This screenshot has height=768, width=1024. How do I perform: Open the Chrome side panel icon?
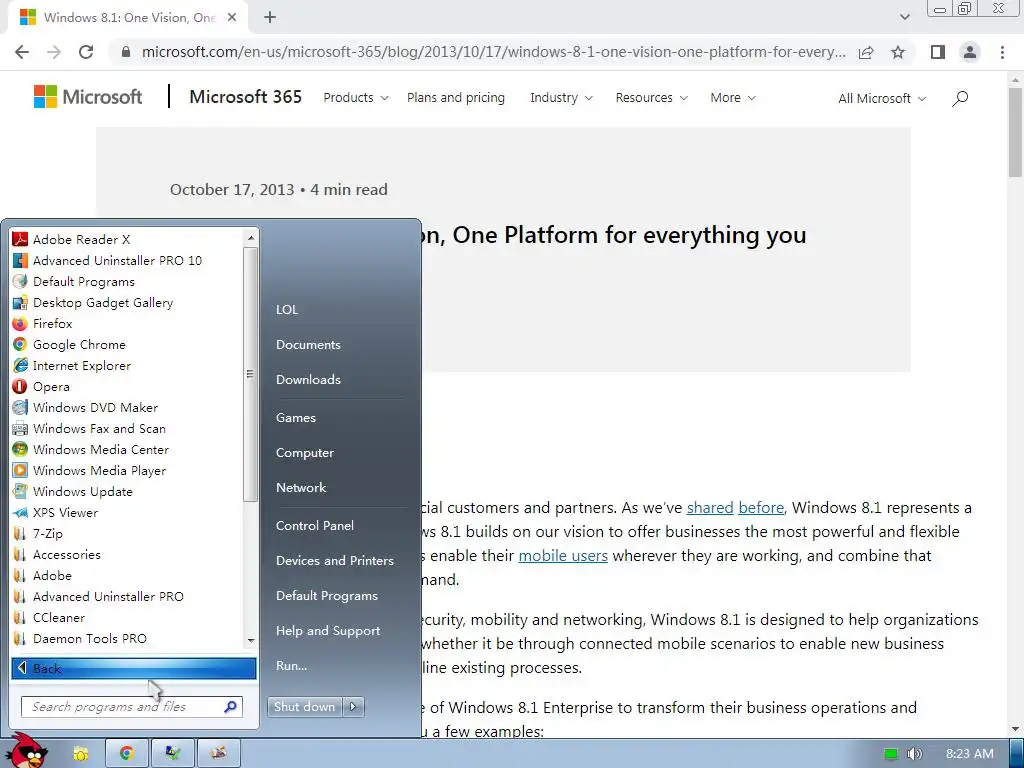coord(938,52)
